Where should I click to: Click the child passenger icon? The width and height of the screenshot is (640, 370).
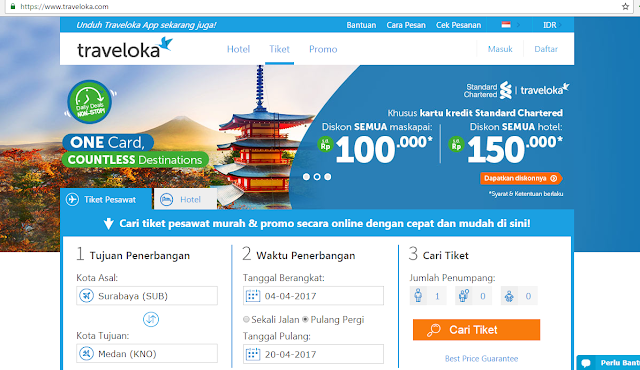463,295
